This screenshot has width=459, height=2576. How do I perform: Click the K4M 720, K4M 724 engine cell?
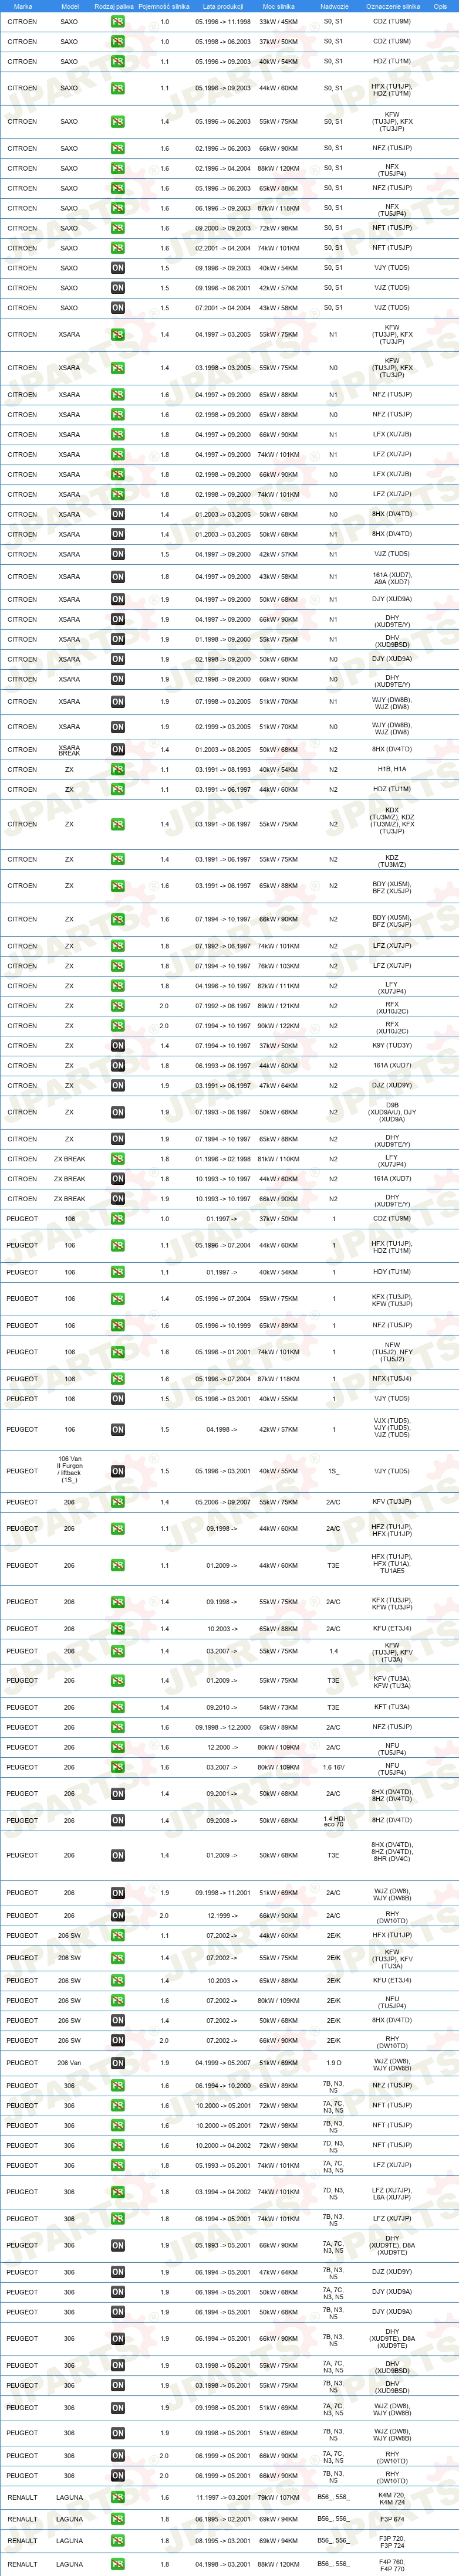(x=392, y=2497)
